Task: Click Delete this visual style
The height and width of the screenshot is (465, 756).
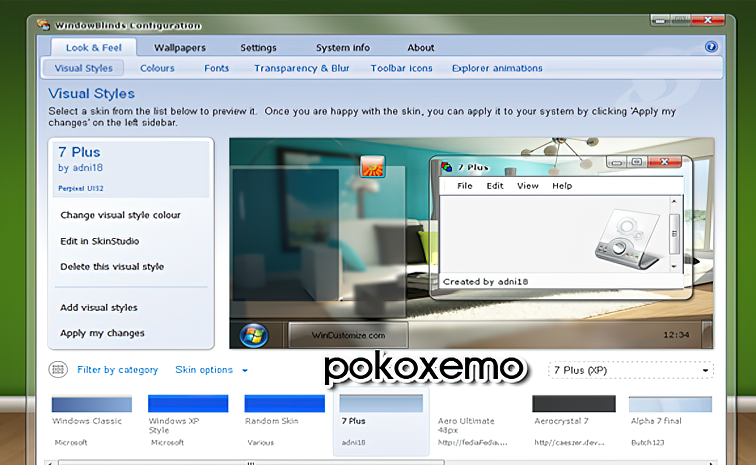Action: coord(112,267)
